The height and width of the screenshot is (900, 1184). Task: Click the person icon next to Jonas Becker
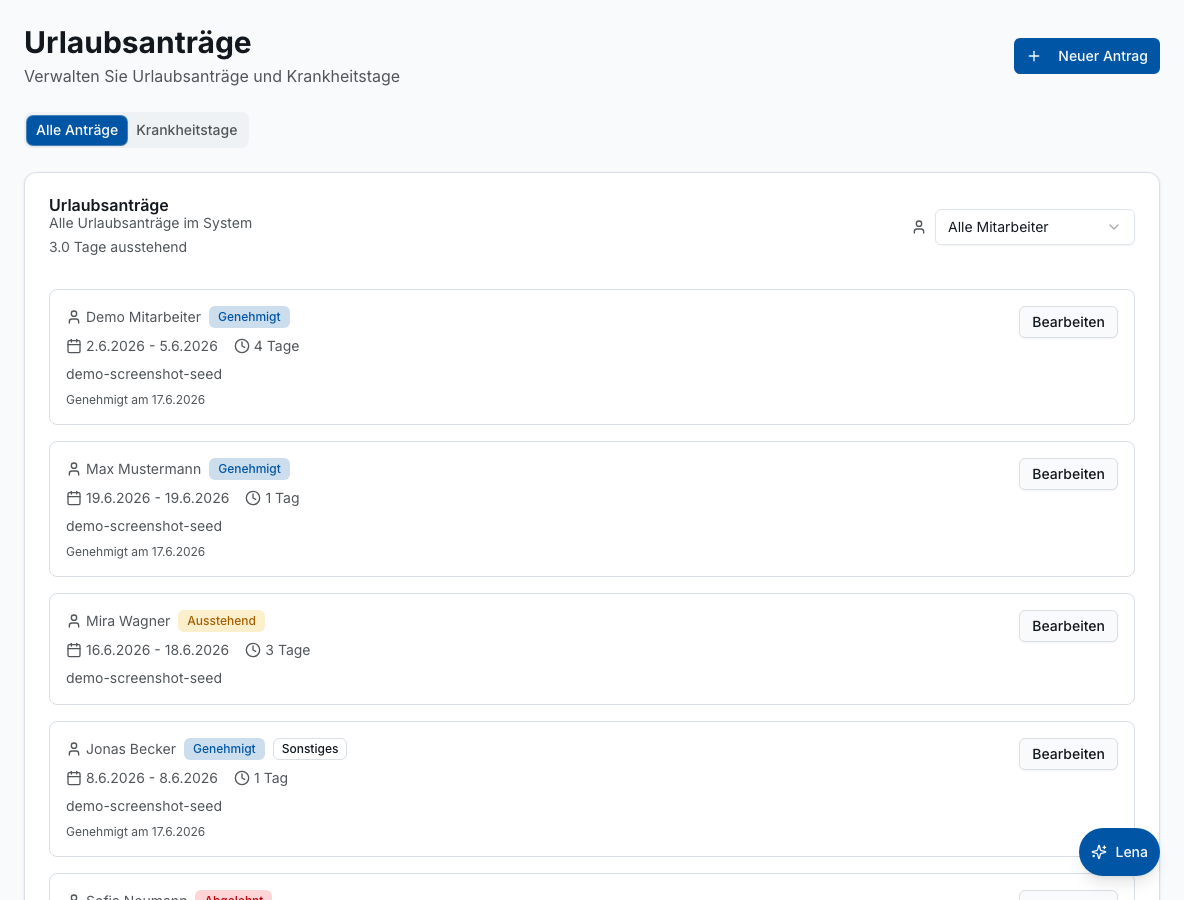[x=73, y=749]
